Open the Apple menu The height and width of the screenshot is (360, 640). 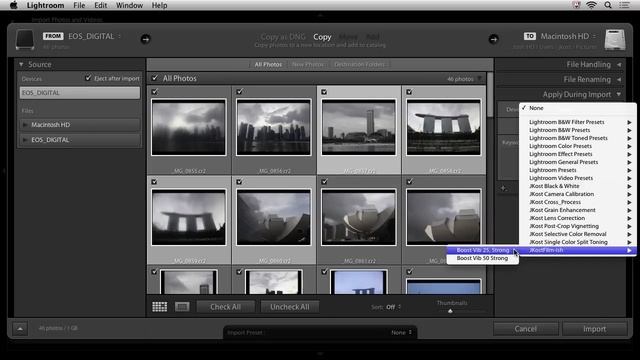coord(13,5)
